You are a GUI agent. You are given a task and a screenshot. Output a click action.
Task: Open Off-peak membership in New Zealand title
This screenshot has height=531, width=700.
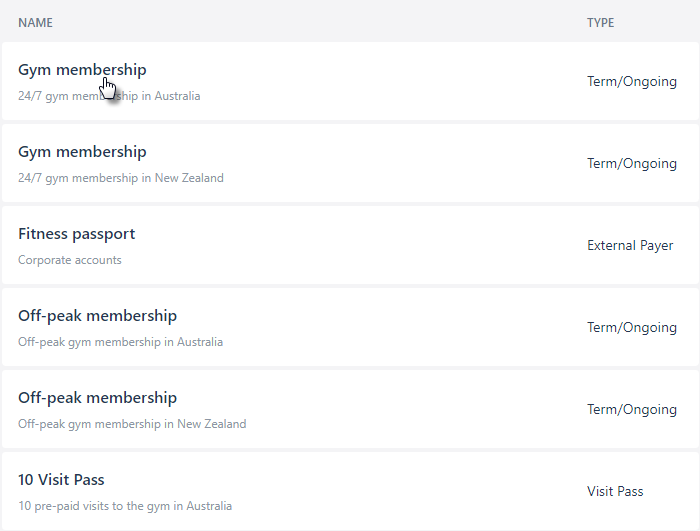tap(97, 398)
